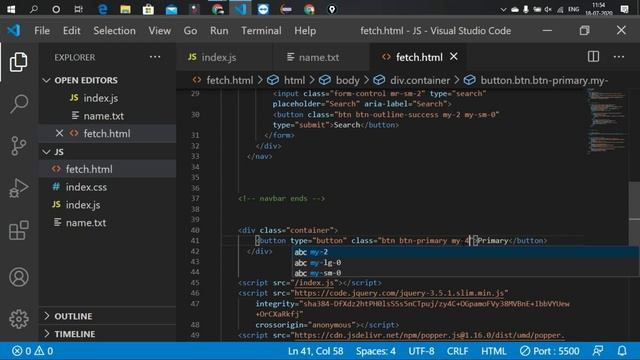
Task: Click UTF-8 encoding selector
Action: [x=422, y=351]
